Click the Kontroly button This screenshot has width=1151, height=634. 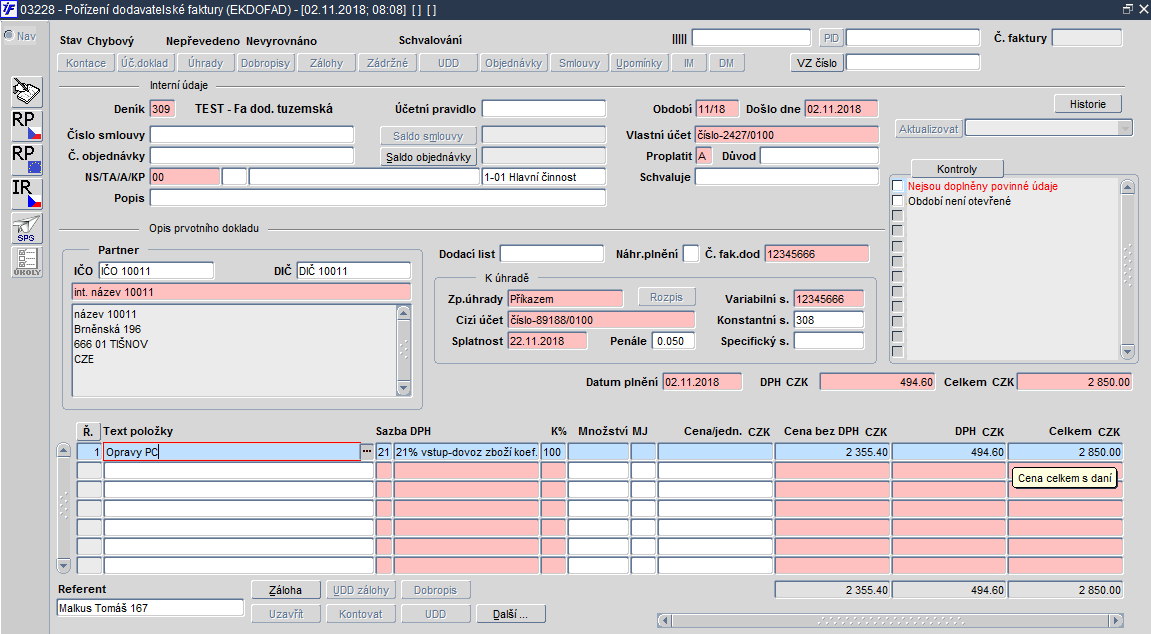tap(957, 169)
